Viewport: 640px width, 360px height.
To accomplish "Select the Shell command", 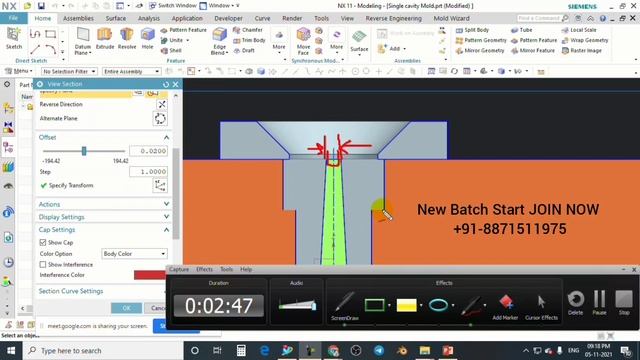I will click(x=171, y=51).
